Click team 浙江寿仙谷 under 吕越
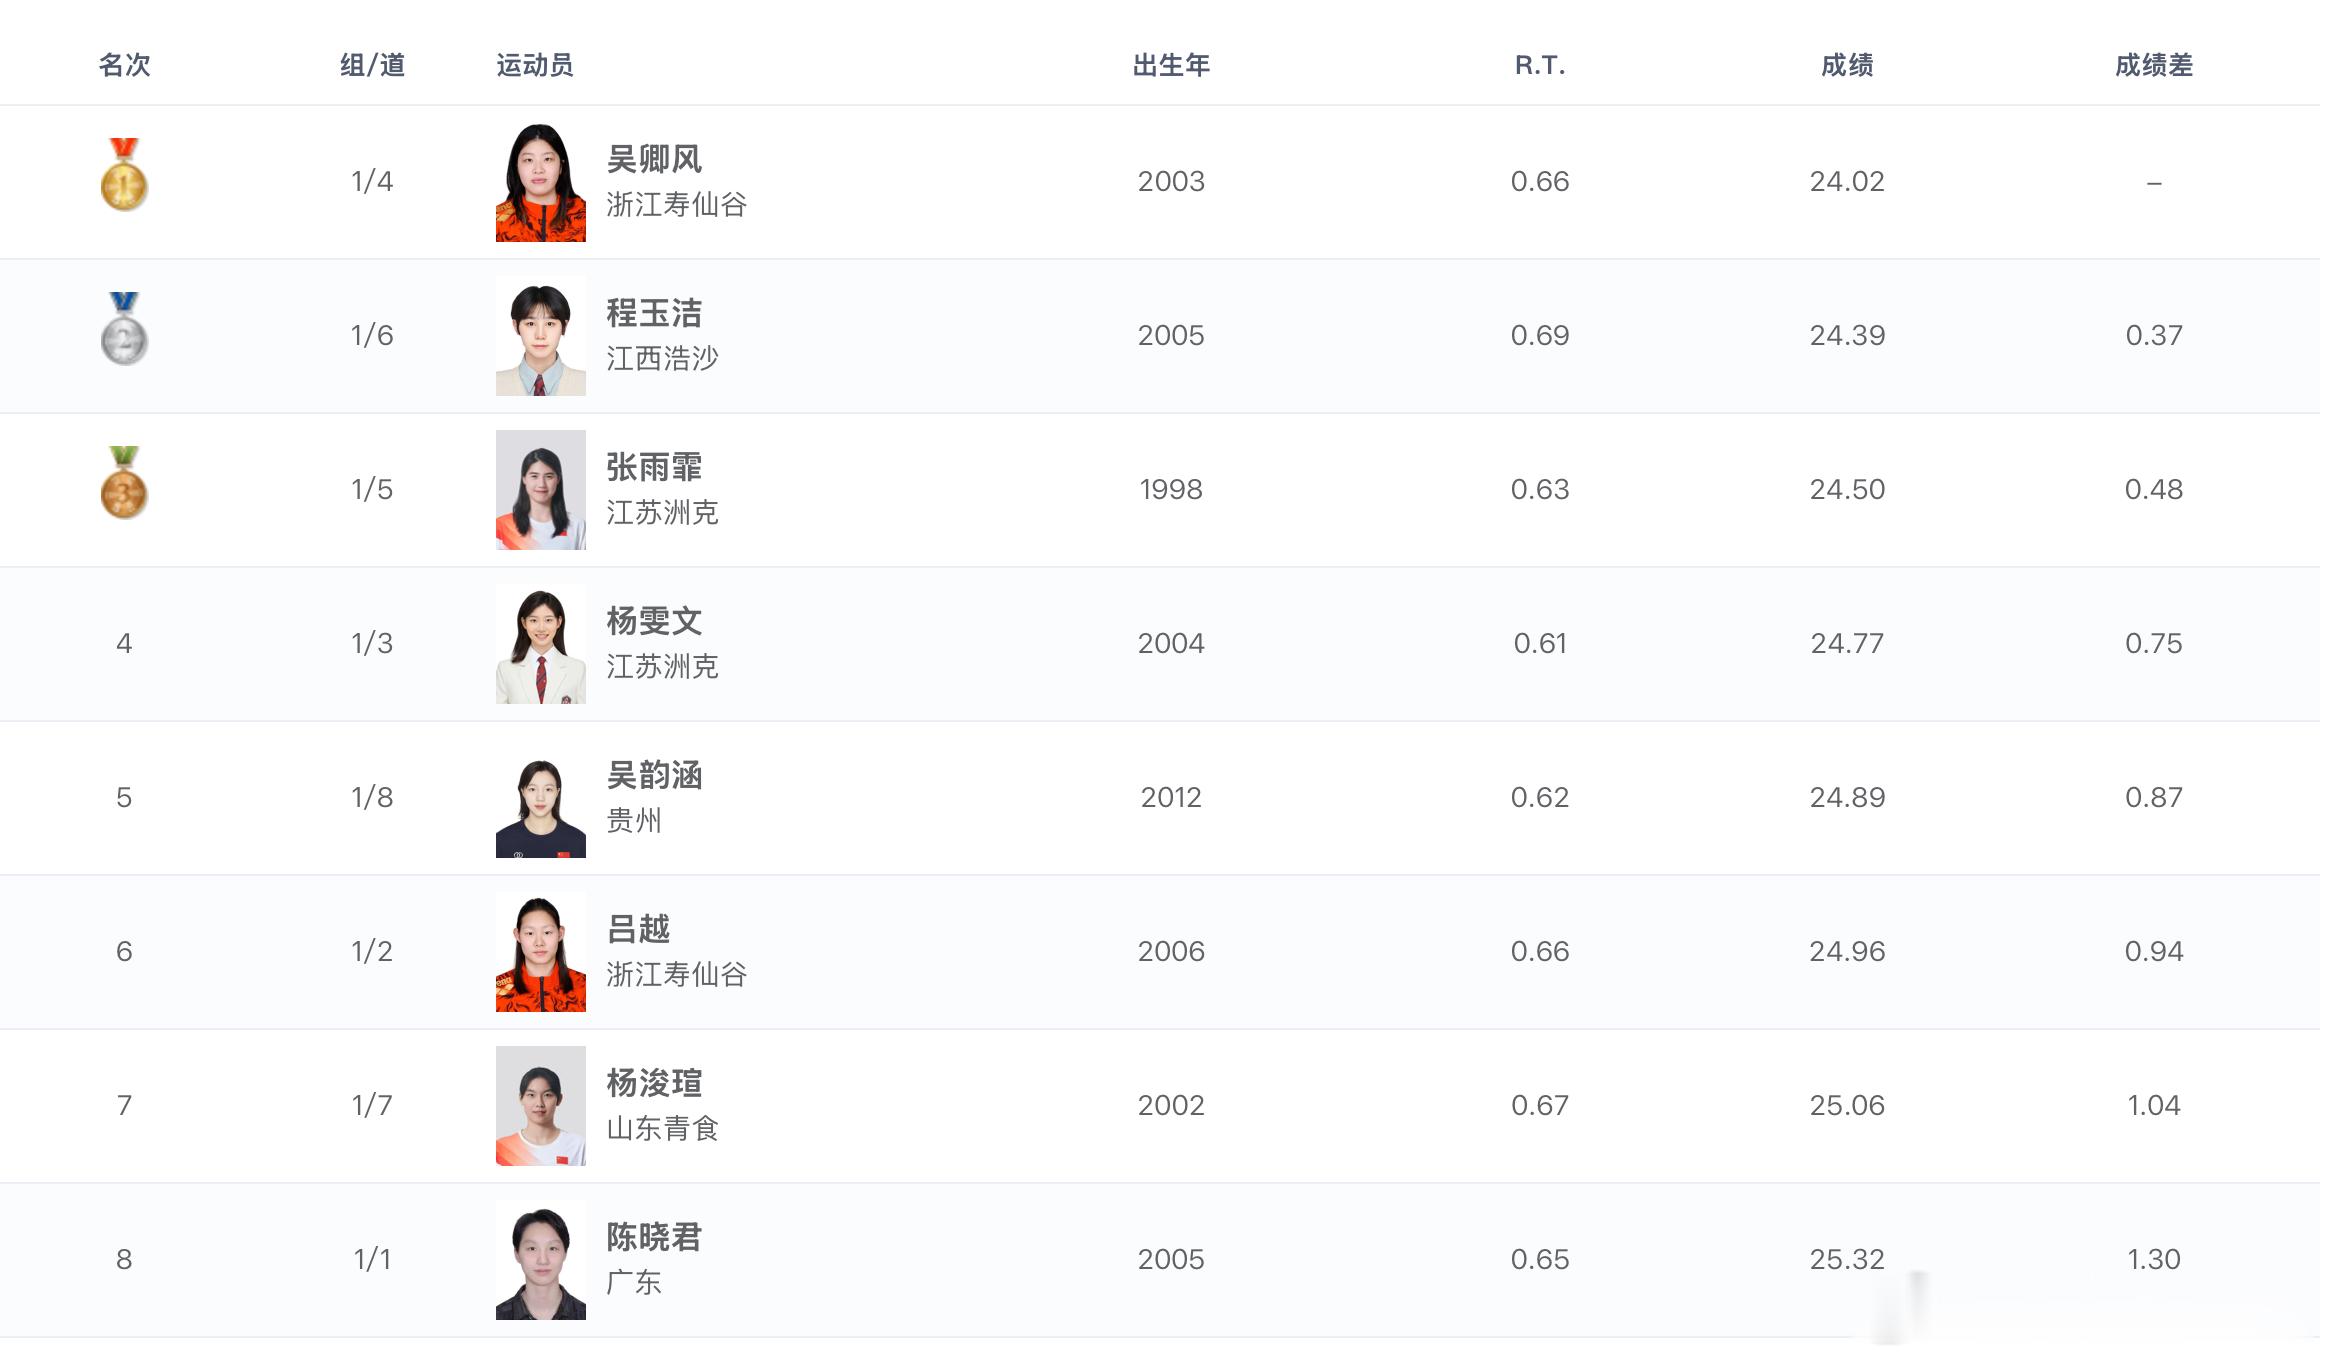Screen dimensions: 2326x1366 tap(677, 975)
